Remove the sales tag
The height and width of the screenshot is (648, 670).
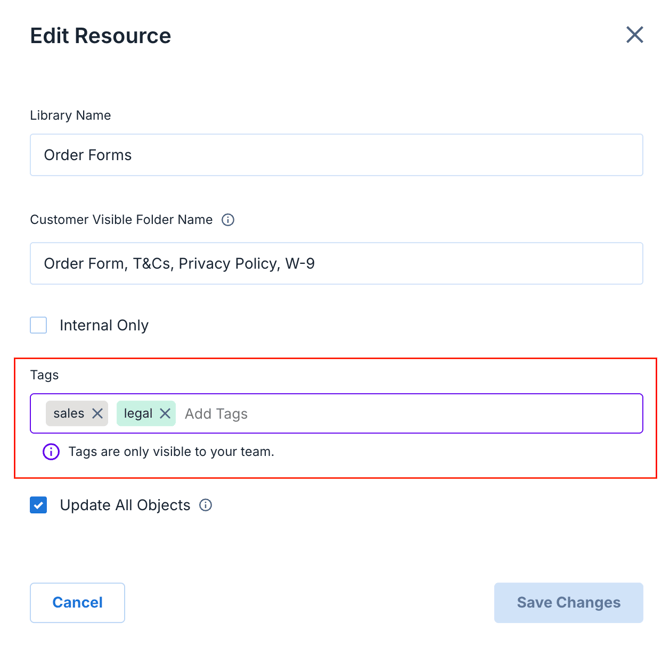click(x=97, y=413)
